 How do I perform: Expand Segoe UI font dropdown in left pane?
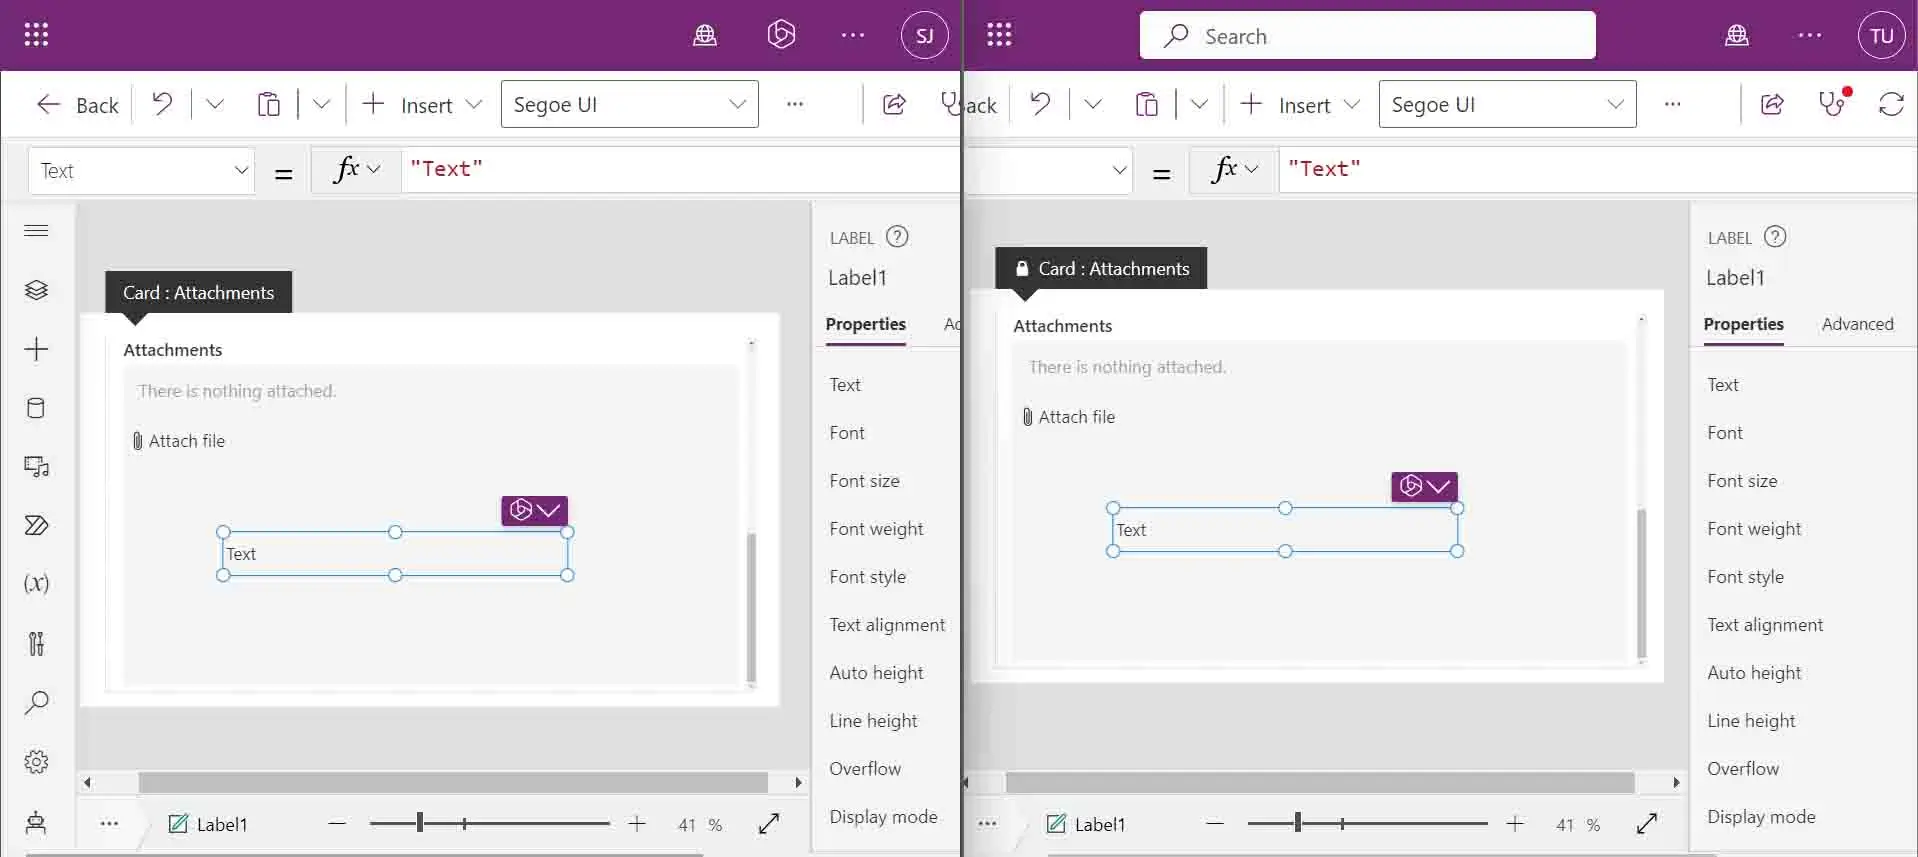click(629, 105)
